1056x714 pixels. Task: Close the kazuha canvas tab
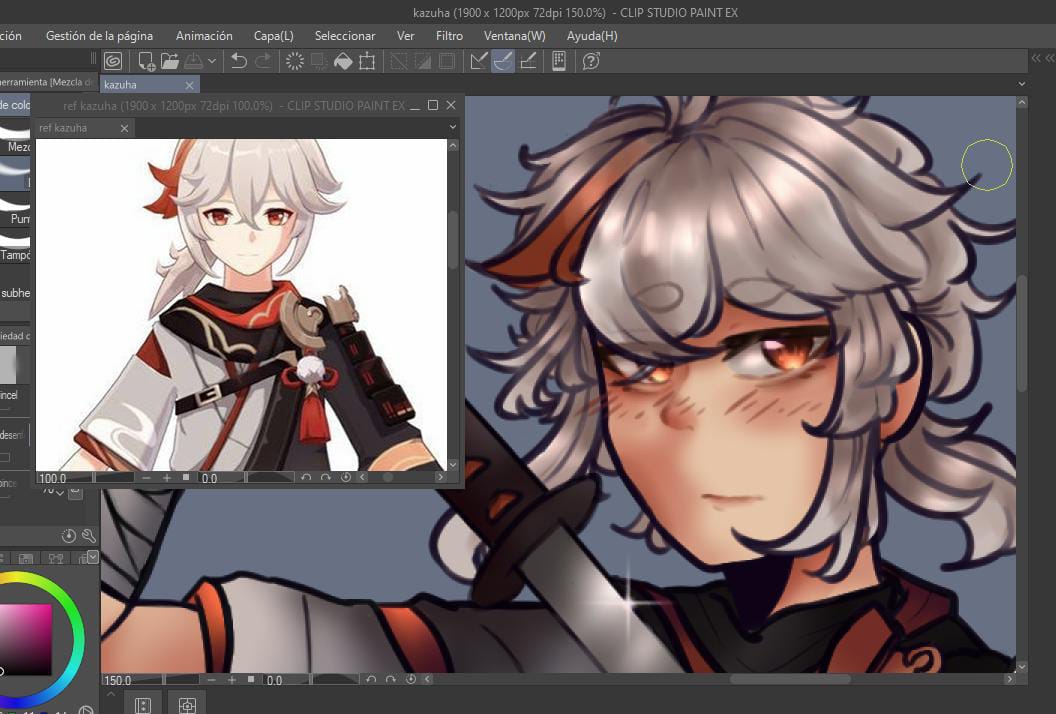[189, 85]
